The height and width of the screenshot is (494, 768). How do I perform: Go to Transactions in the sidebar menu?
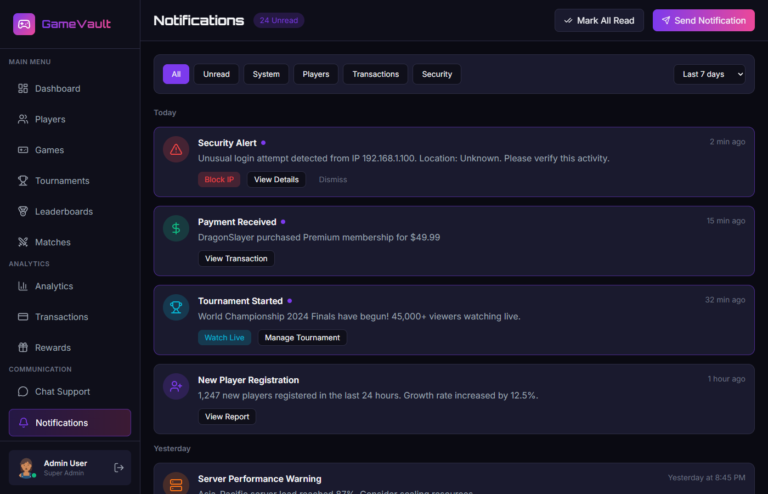tap(70, 317)
